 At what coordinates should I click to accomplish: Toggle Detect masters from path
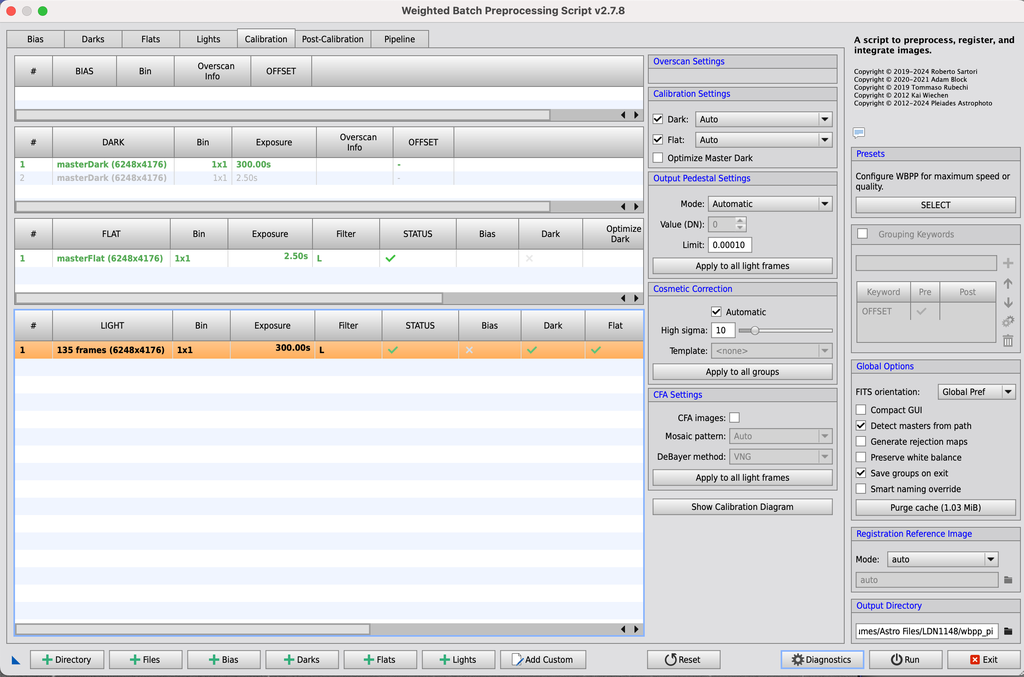tap(861, 426)
